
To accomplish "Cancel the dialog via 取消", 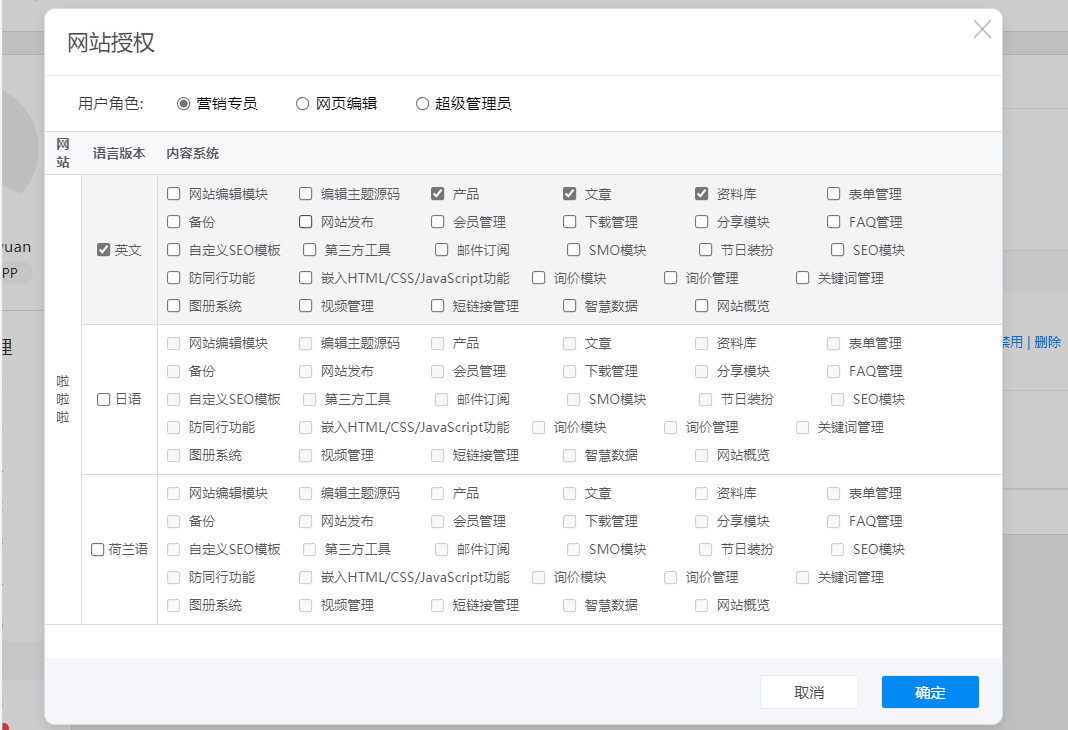I will [809, 691].
